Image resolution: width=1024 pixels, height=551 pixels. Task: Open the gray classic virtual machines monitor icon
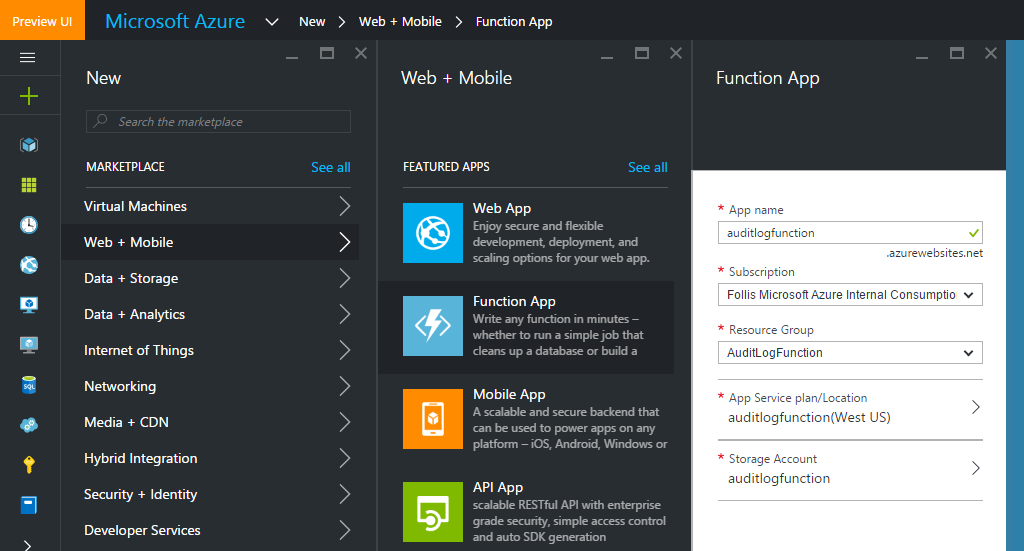[29, 345]
